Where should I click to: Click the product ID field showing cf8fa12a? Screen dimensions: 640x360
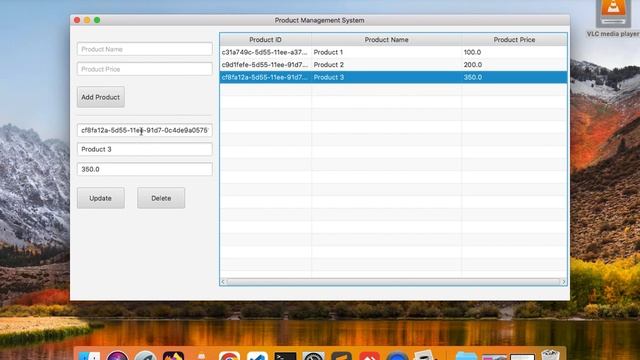tap(144, 130)
